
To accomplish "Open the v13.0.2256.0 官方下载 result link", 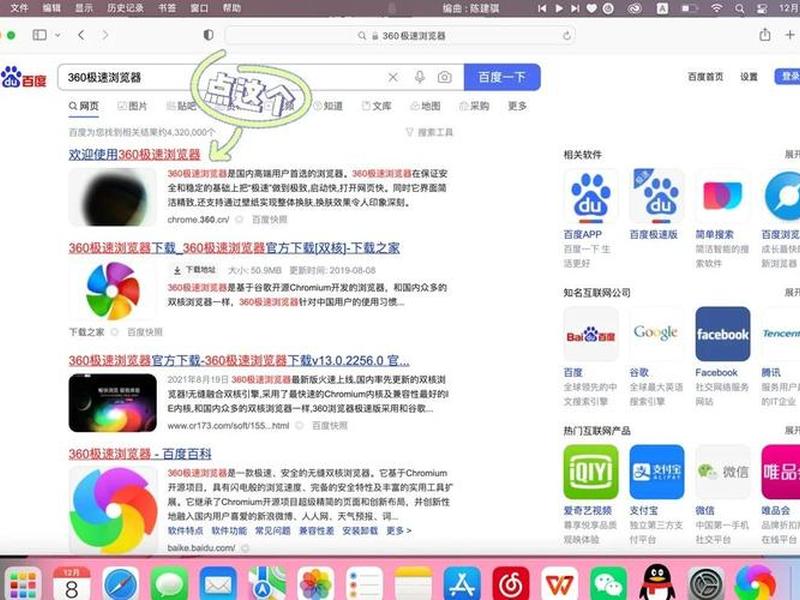I will pyautogui.click(x=239, y=360).
